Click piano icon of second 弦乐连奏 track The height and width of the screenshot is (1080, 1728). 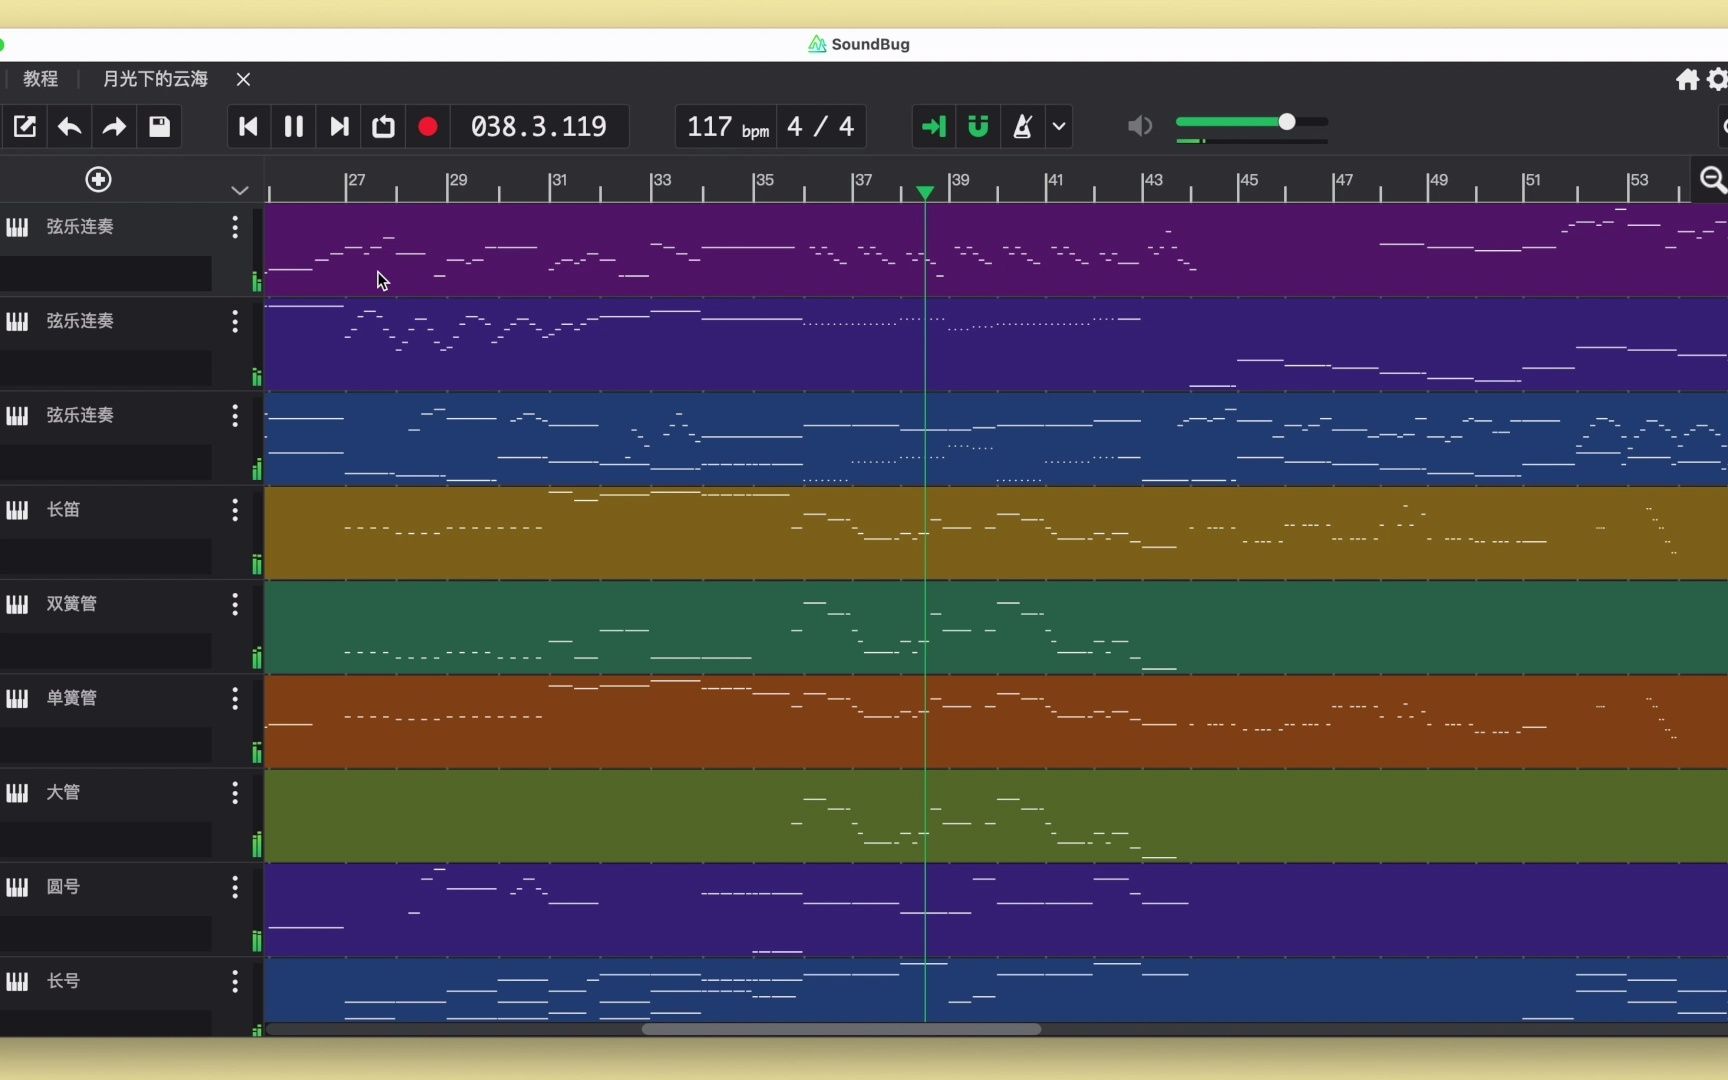(17, 321)
